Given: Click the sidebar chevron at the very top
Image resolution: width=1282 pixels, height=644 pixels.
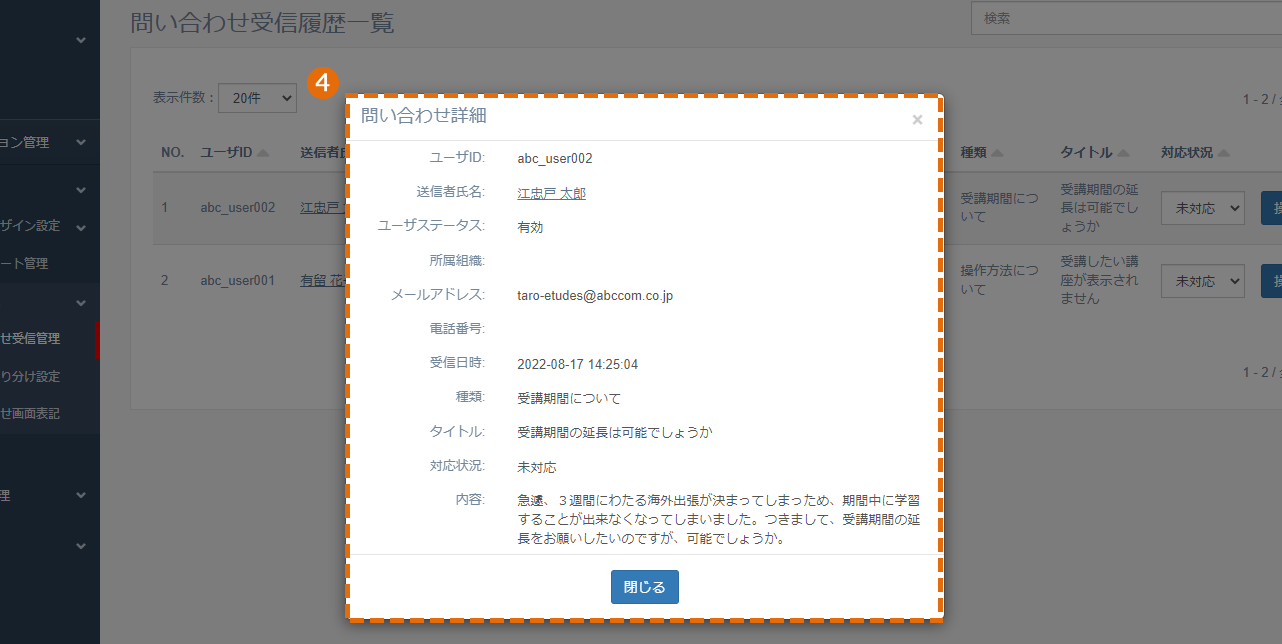Looking at the screenshot, I should 81,40.
